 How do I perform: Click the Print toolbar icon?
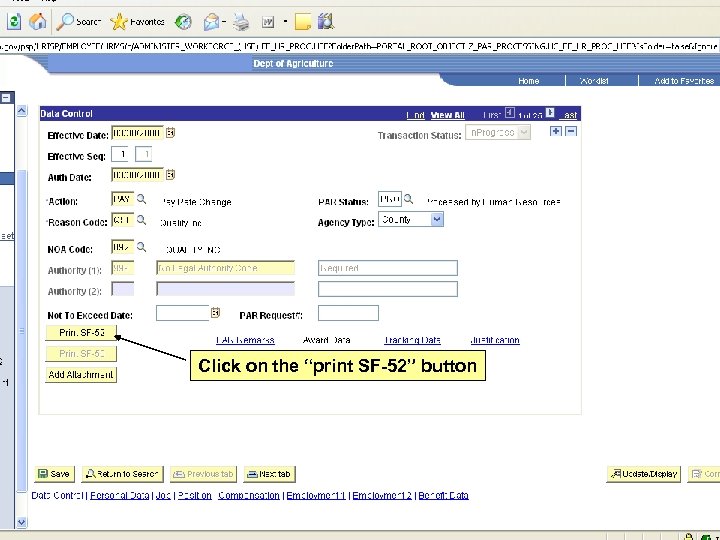[241, 22]
